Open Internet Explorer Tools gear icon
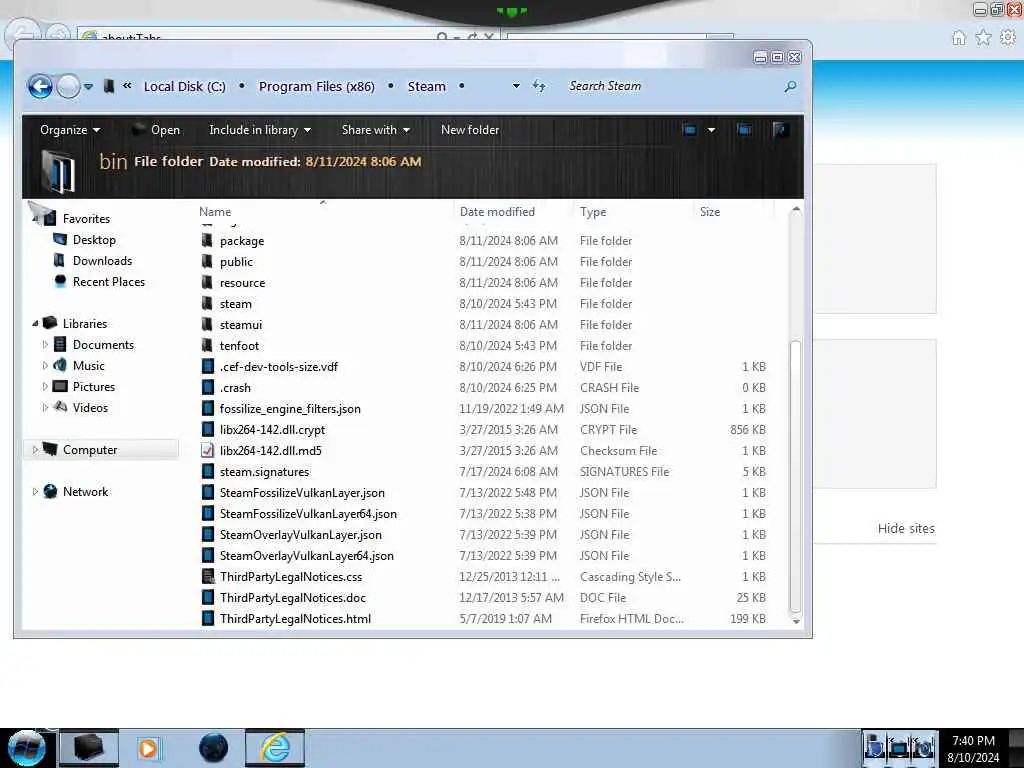The image size is (1024, 768). 1008,38
